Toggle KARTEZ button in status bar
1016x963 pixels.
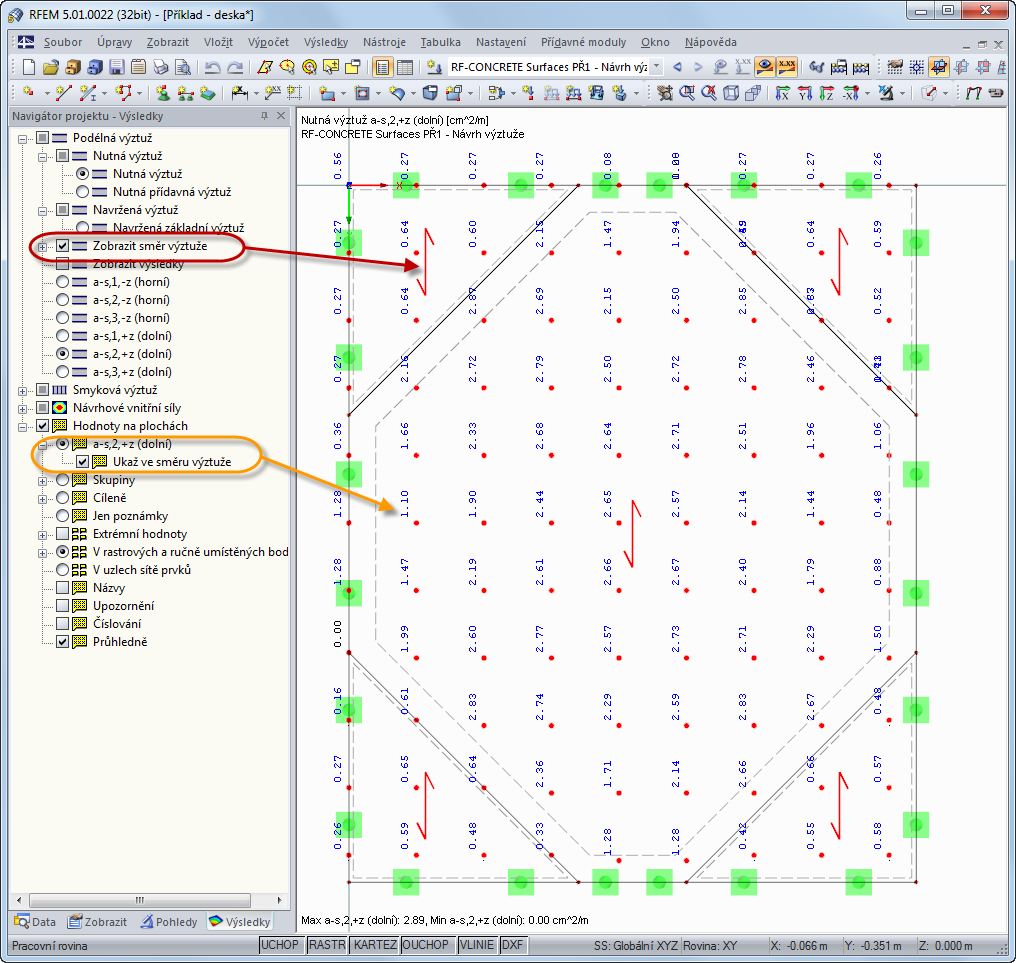point(375,945)
